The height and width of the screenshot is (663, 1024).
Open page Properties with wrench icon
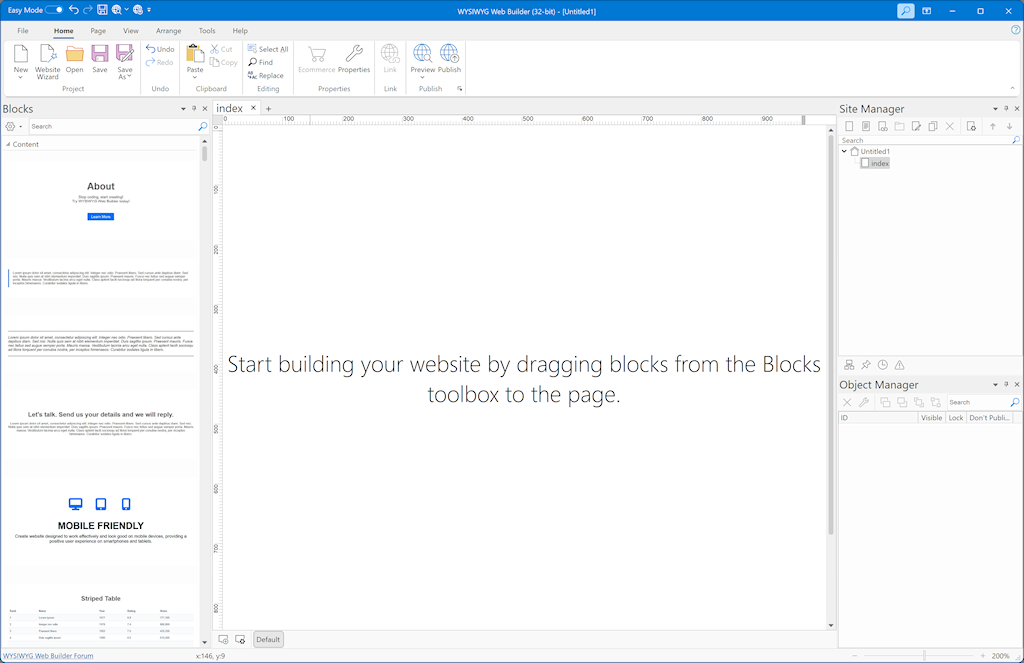click(x=354, y=58)
